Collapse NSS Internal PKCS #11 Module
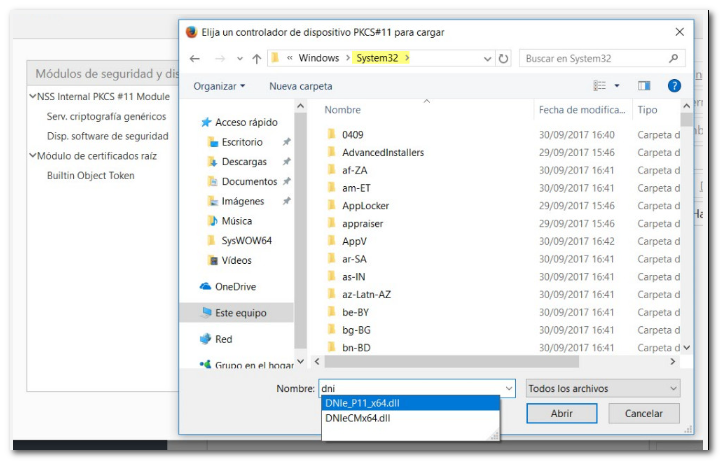 (33, 97)
